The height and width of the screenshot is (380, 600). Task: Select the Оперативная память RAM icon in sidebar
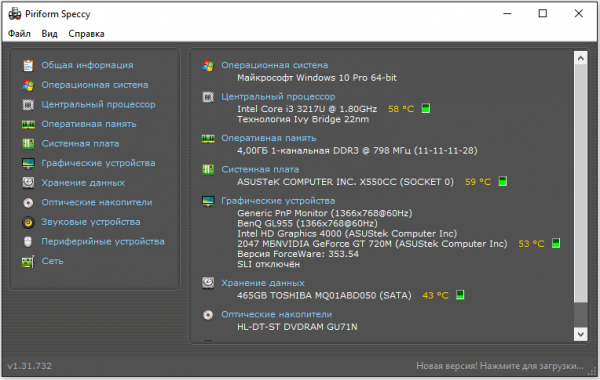(x=28, y=124)
